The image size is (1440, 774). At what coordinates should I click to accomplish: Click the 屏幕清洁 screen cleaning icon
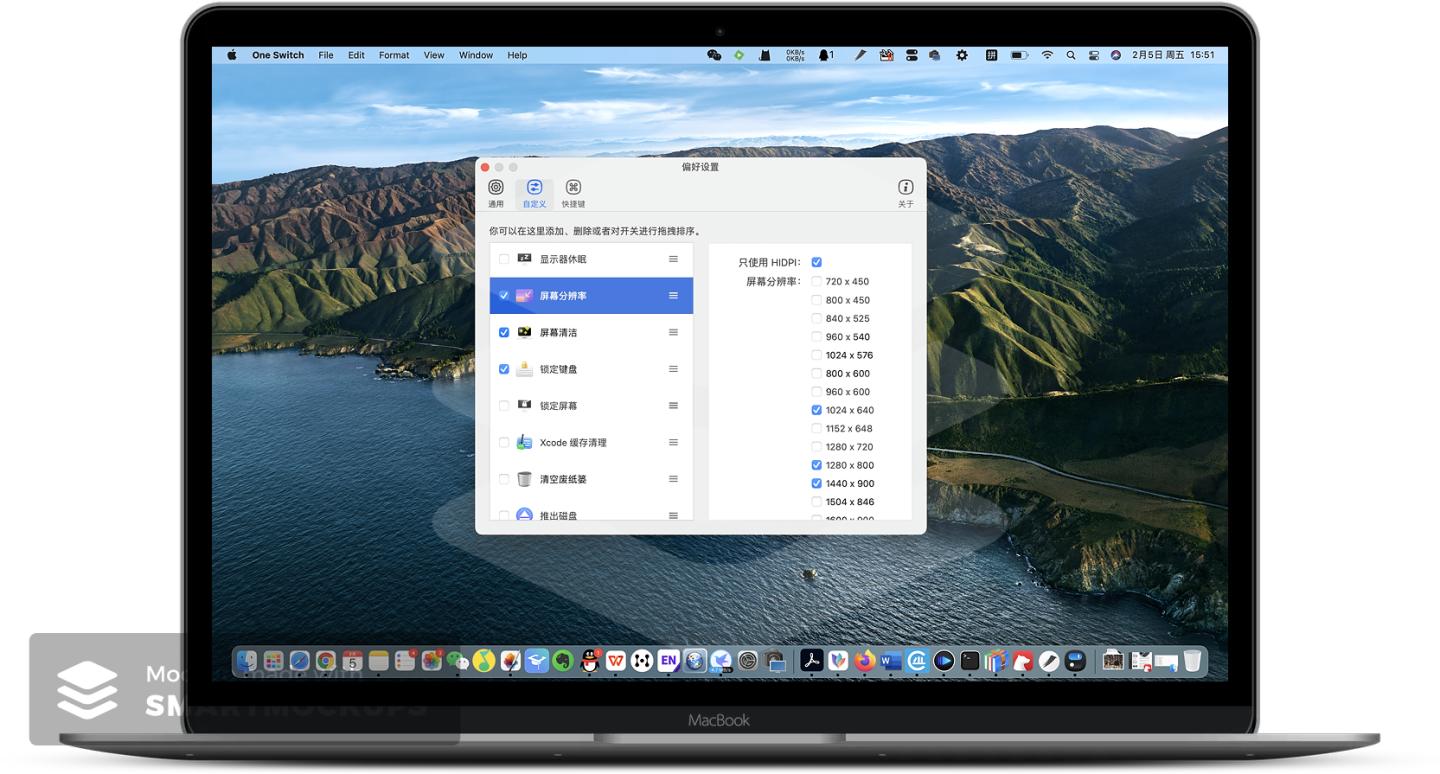pos(524,332)
